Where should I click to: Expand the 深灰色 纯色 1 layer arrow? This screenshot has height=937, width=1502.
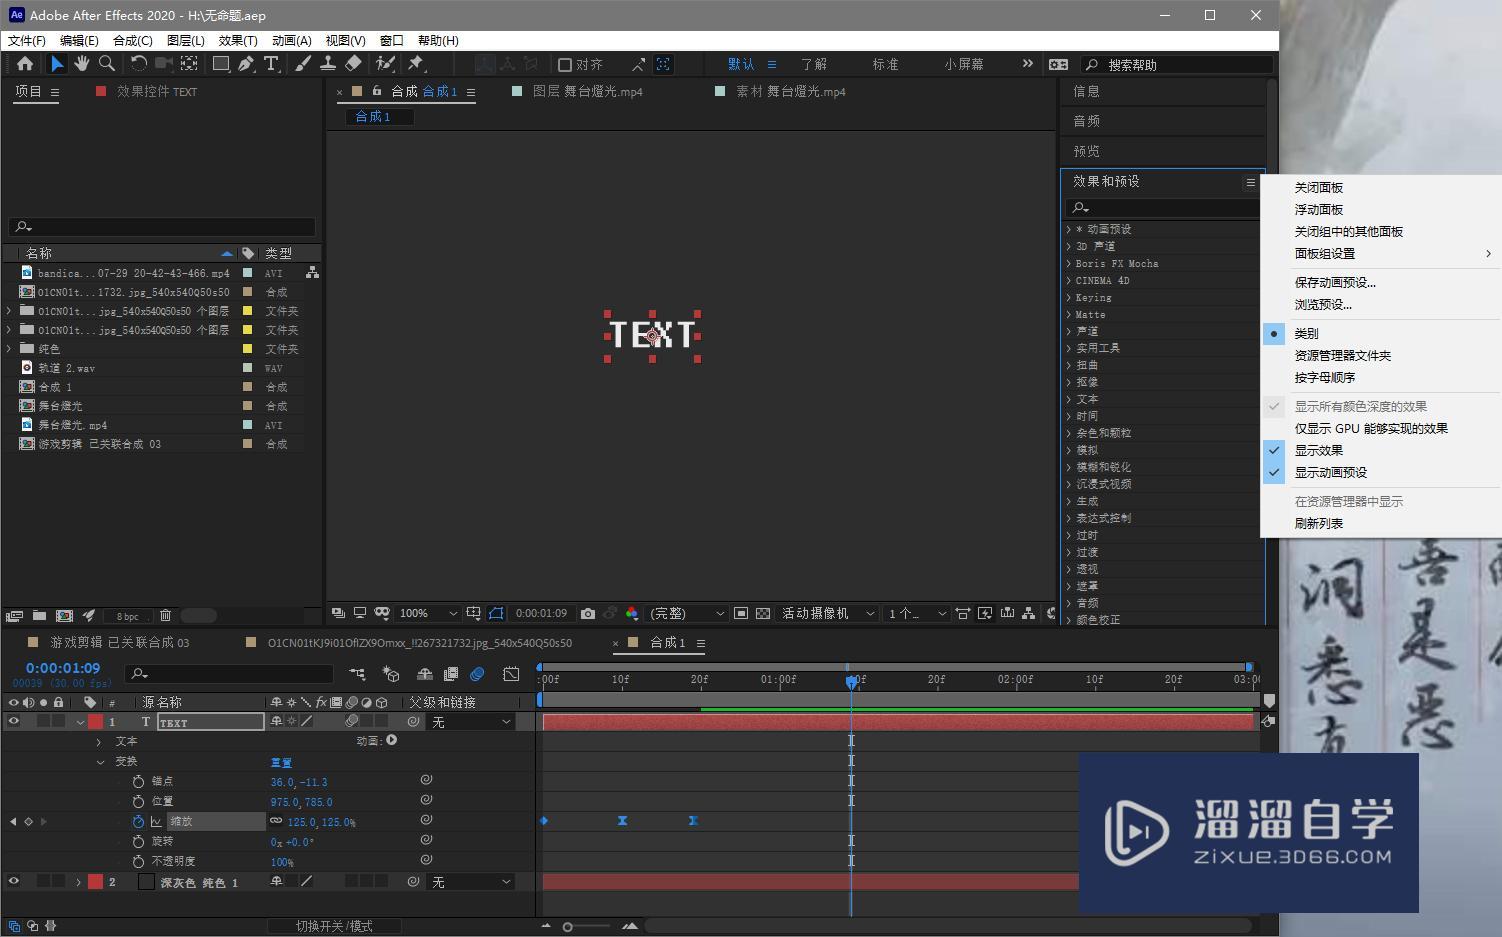(x=78, y=882)
